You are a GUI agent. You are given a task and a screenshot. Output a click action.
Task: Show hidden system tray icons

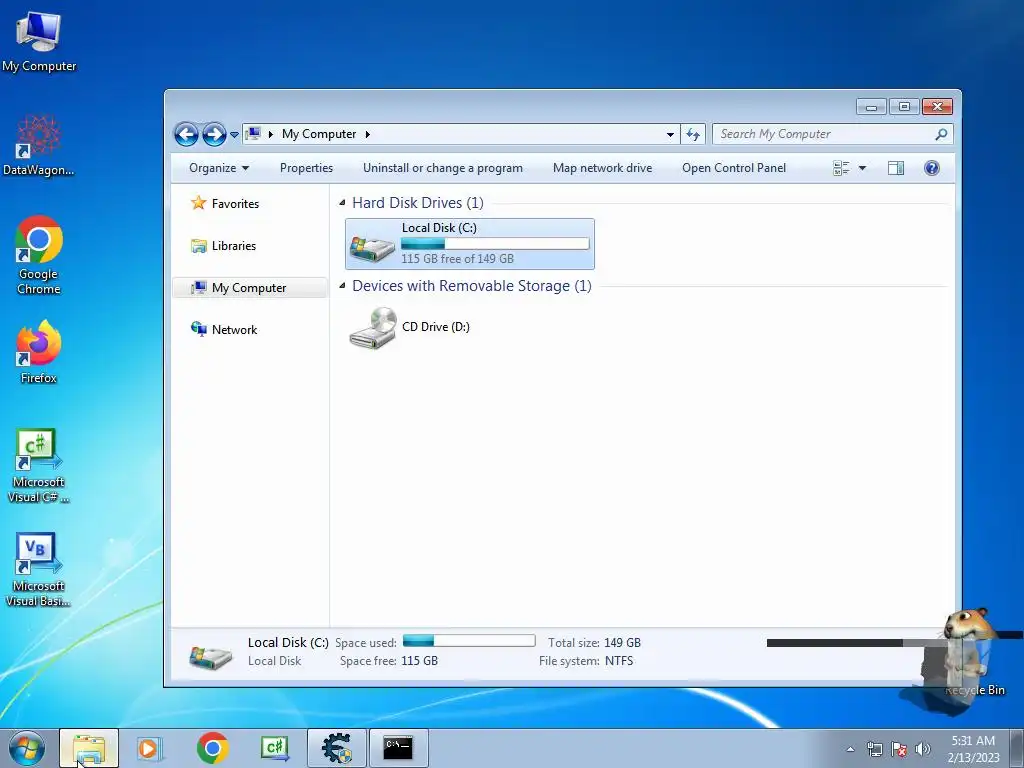coord(850,749)
